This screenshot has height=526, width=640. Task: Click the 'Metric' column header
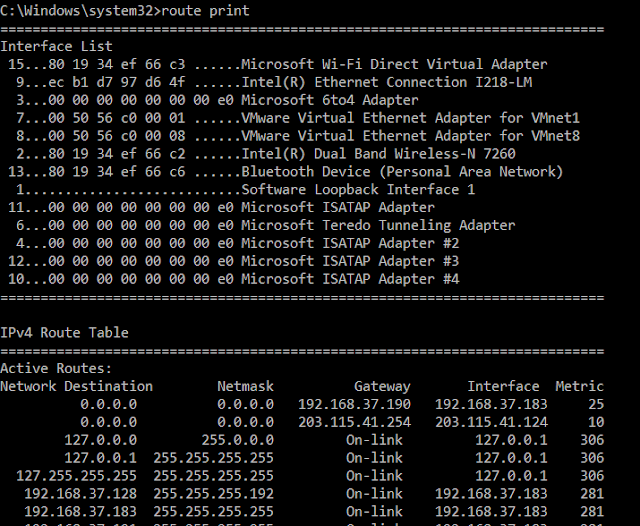579,386
